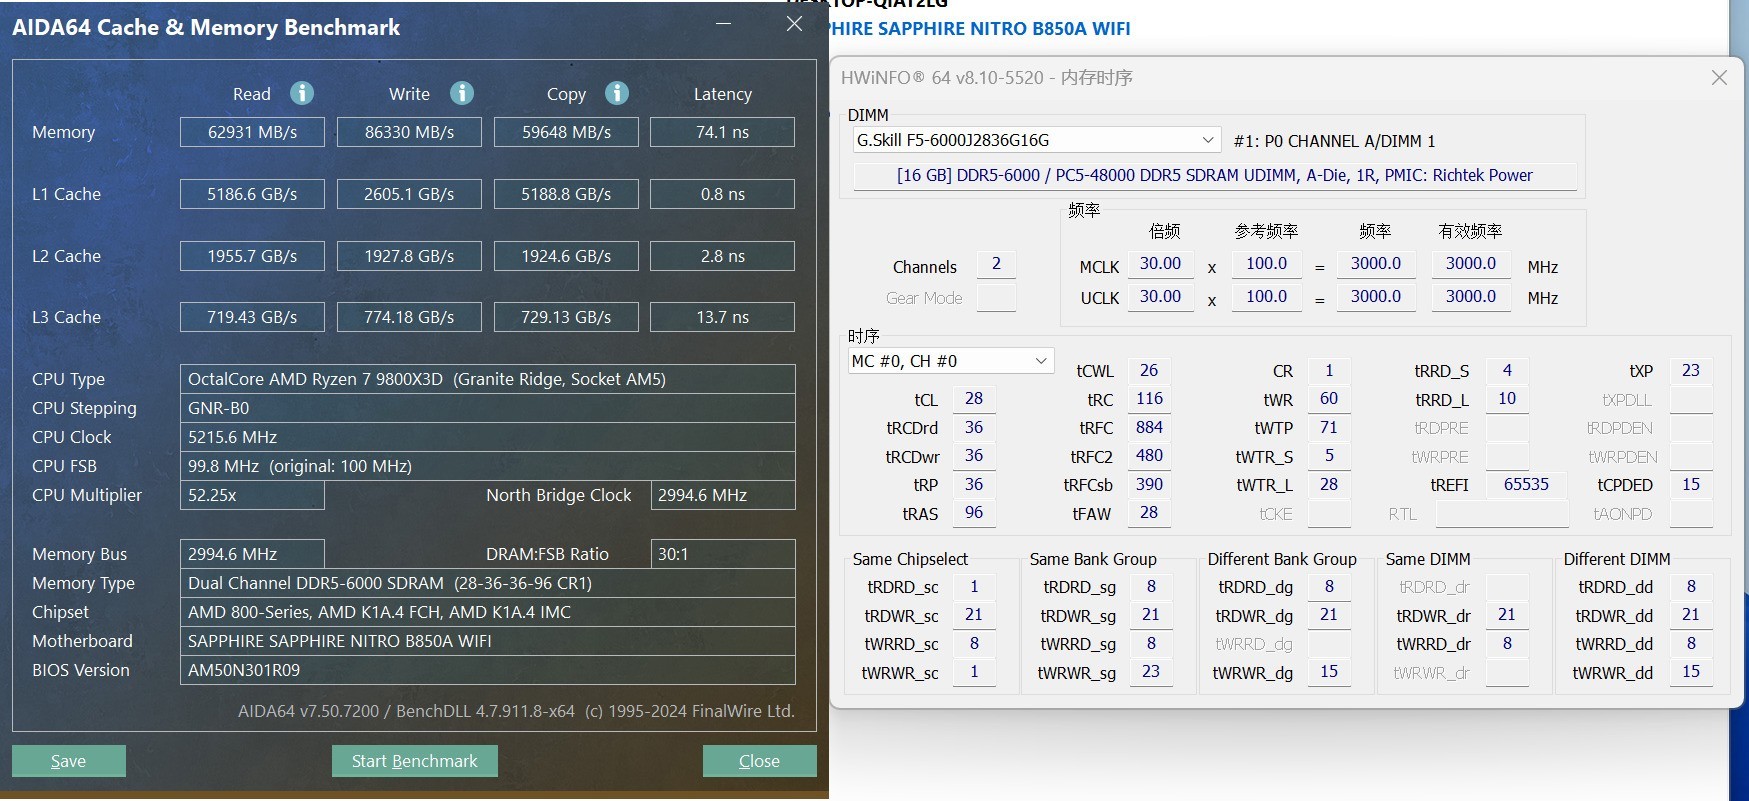
Task: Click the CPU Type text field
Action: (x=487, y=379)
